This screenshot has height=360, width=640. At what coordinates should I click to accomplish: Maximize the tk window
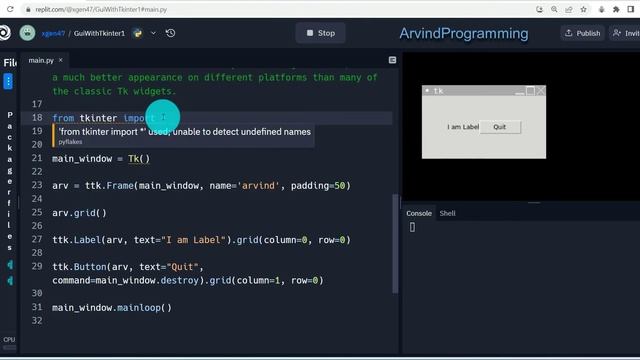click(530, 91)
